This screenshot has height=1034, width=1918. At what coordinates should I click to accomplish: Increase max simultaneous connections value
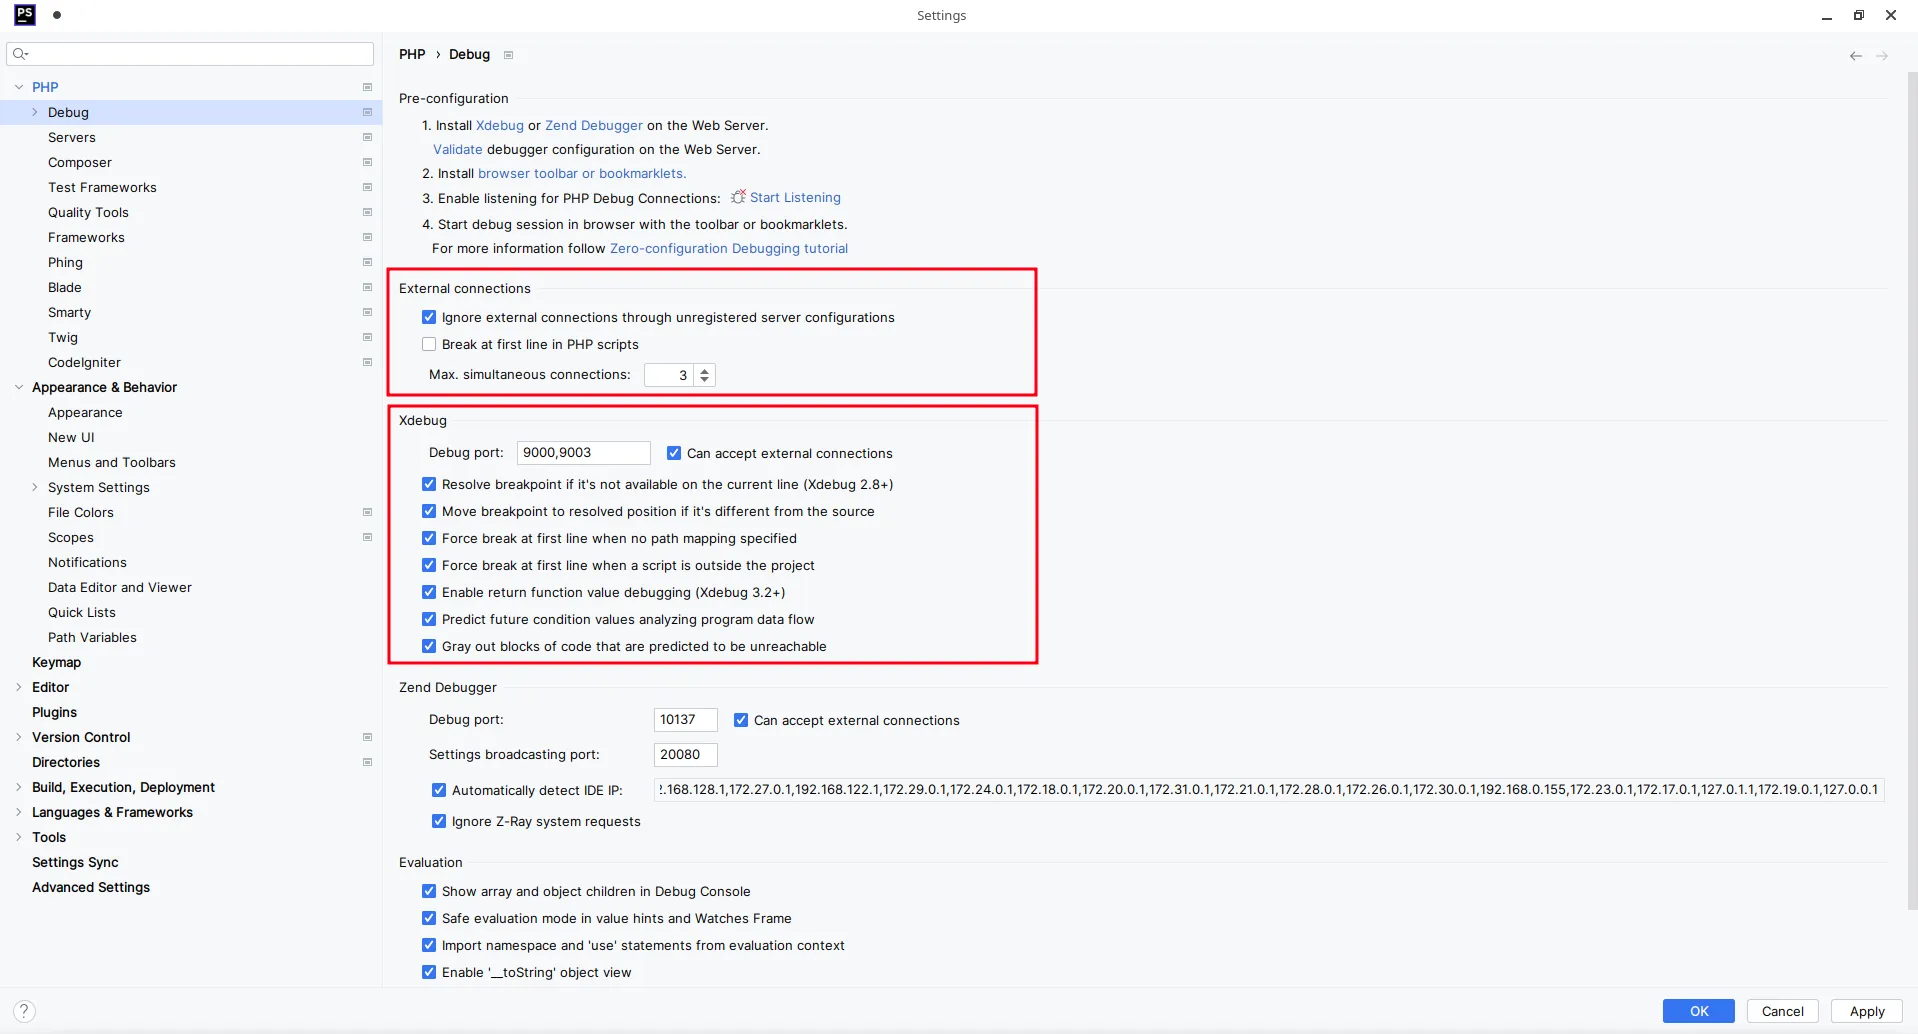[x=705, y=370]
